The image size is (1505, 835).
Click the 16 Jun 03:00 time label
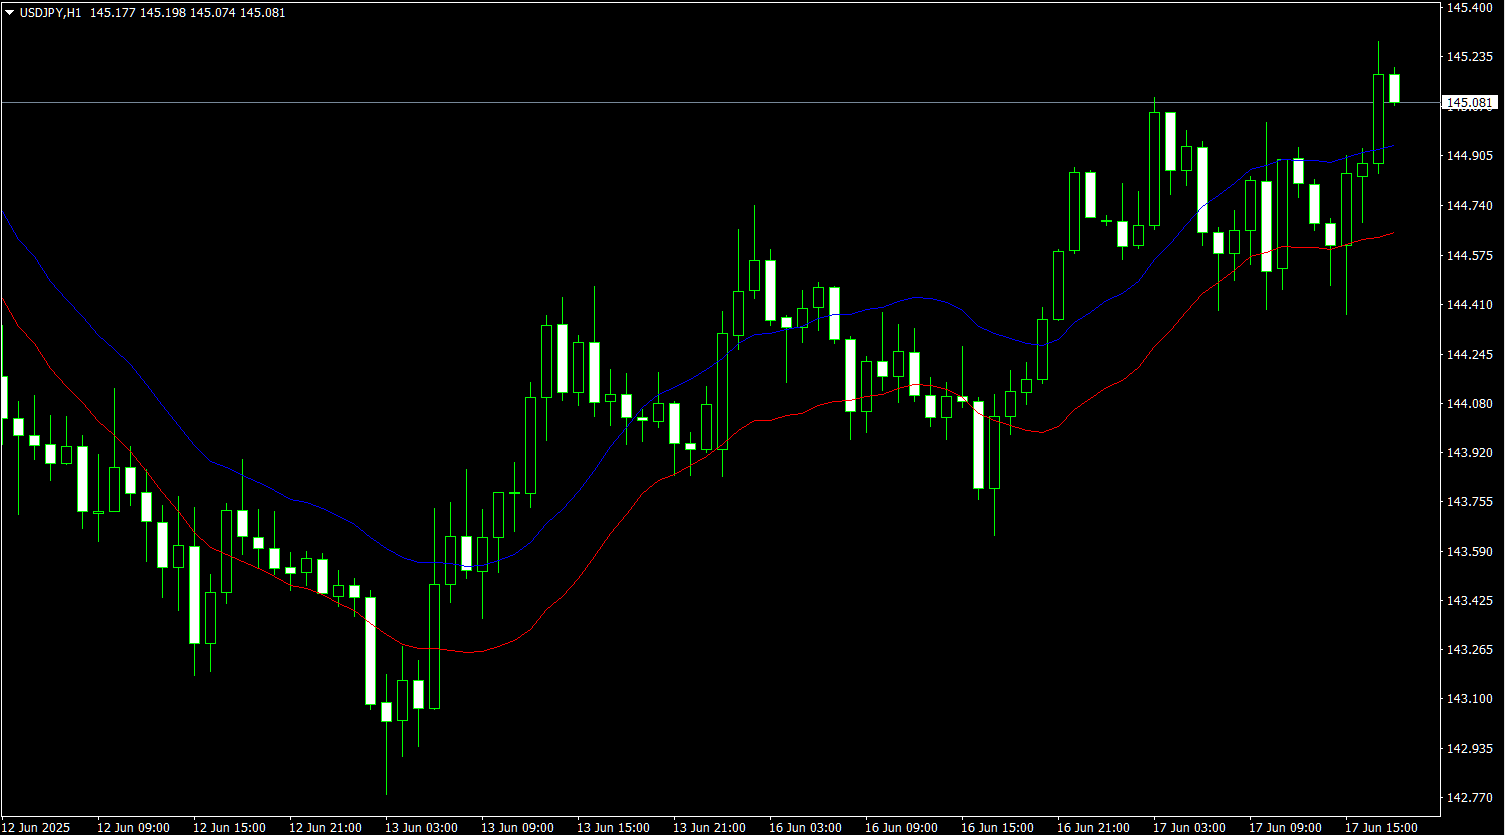[x=806, y=827]
